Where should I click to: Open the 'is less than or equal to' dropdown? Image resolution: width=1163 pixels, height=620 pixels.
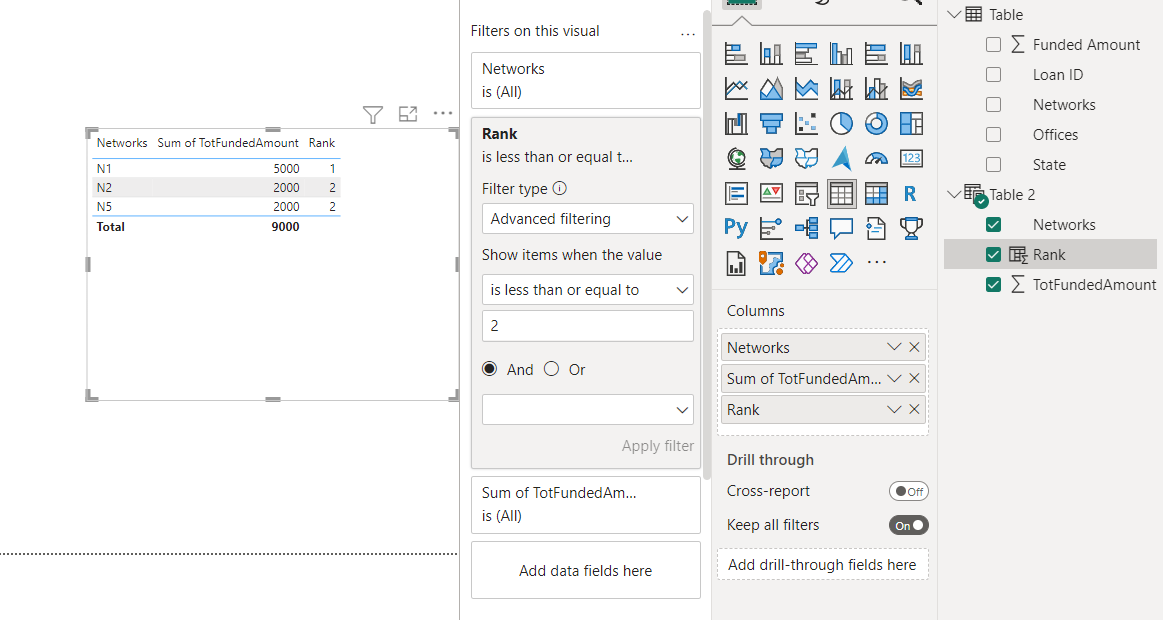tap(587, 290)
